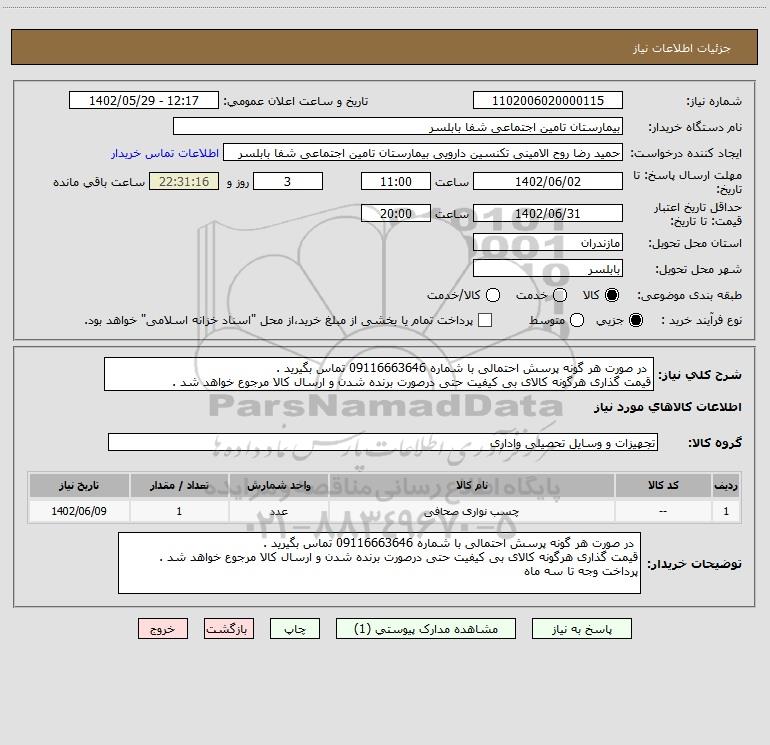This screenshot has height=745, width=770.
Task: Open the اطلاعات تماس خریدار link
Action: (165, 153)
